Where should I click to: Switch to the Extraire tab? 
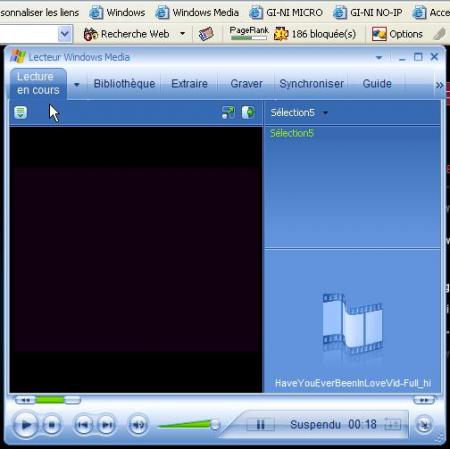[189, 84]
